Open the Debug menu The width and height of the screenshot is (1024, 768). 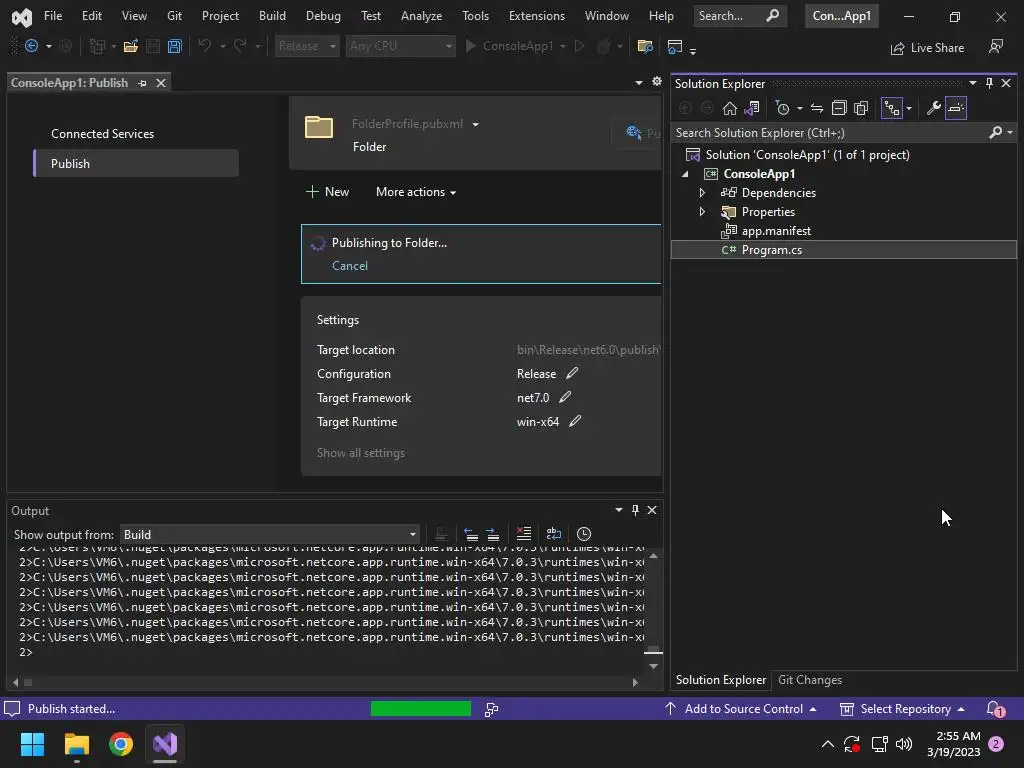coord(323,16)
